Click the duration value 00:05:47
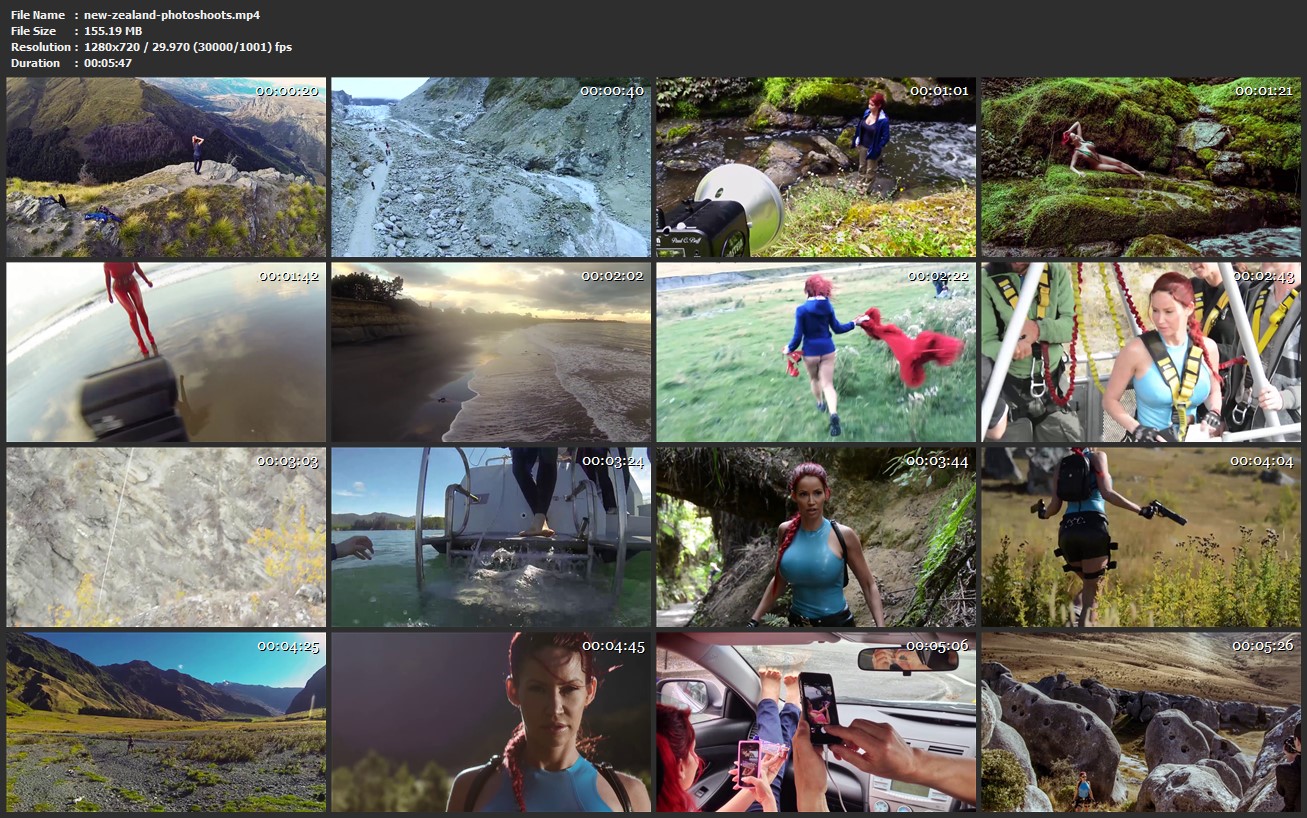Viewport: 1307px width, 818px height. (108, 63)
